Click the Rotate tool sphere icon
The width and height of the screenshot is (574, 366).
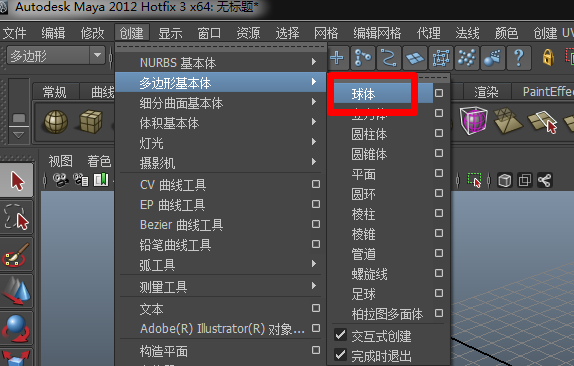pyautogui.click(x=17, y=328)
